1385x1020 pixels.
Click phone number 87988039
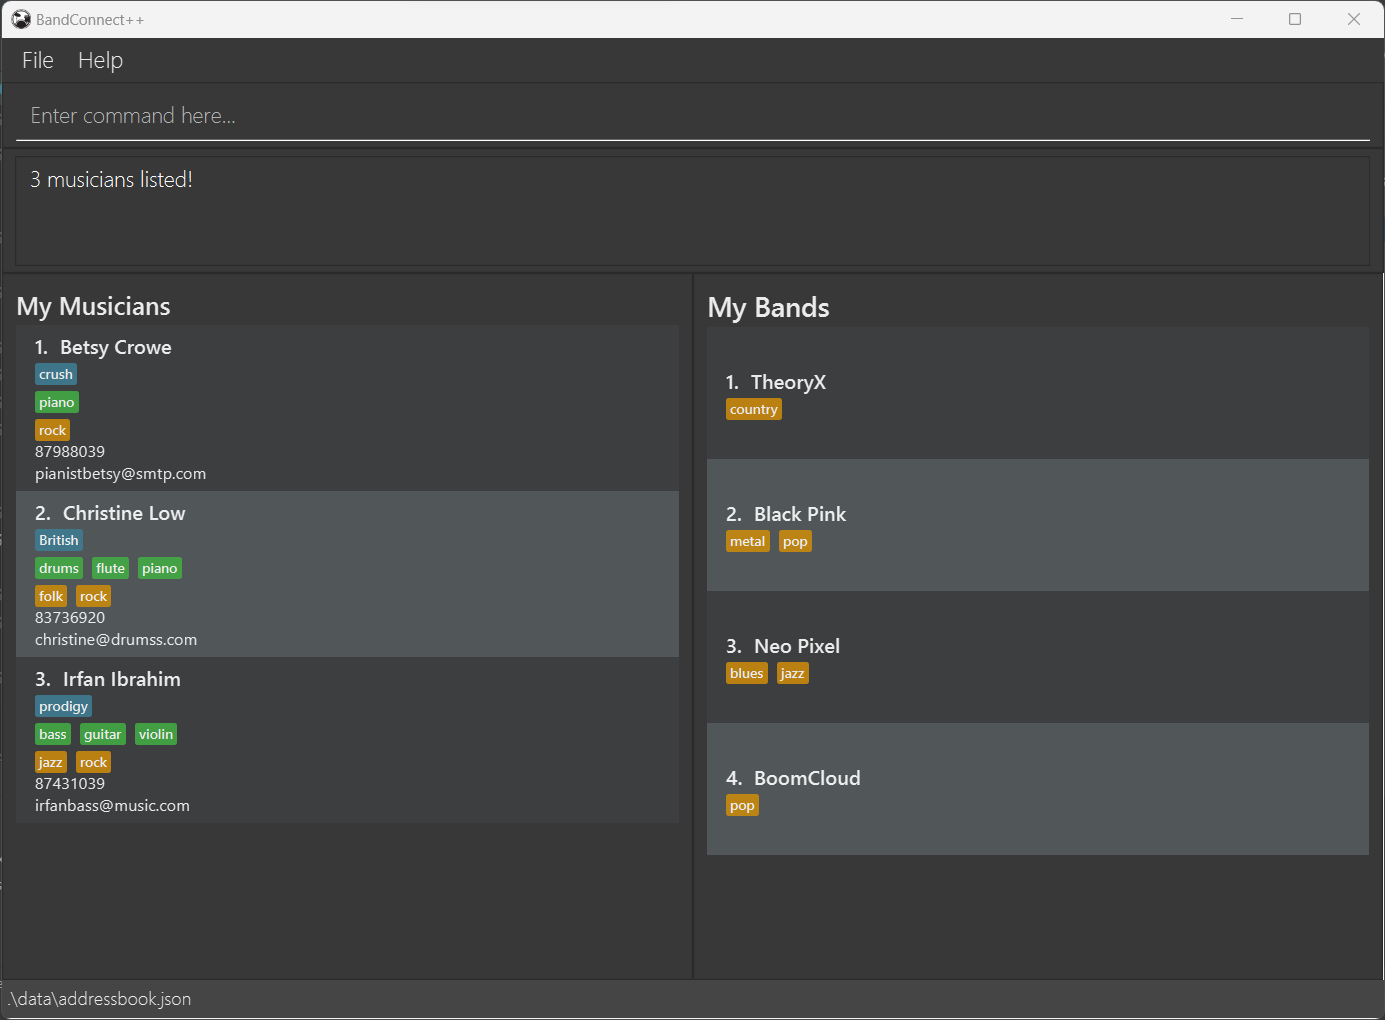(x=70, y=452)
